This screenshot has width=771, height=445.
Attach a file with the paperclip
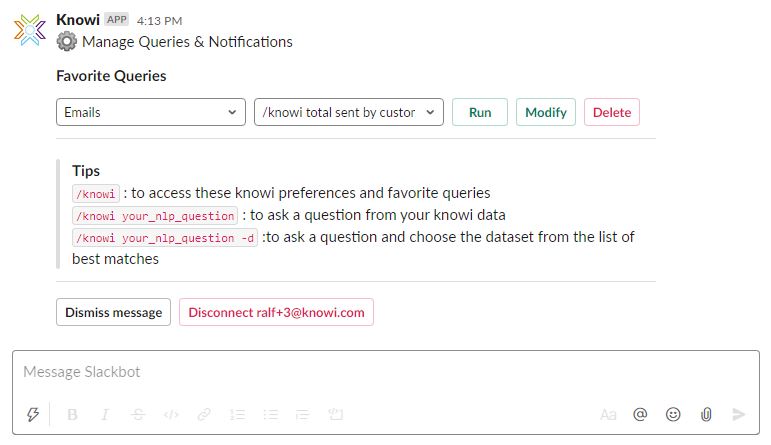706,414
